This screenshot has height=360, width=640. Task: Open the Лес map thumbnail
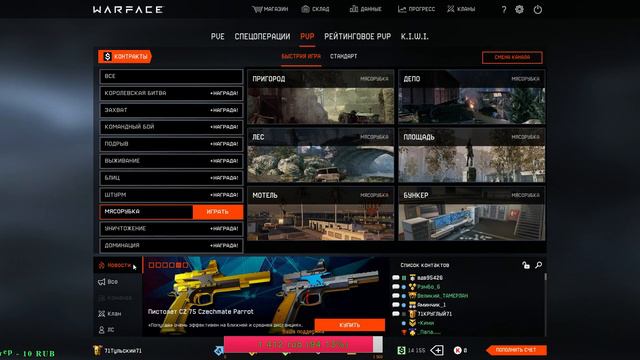(x=320, y=156)
